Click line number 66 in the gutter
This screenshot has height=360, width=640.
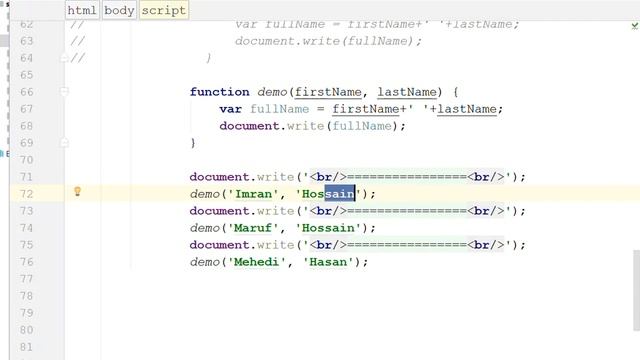click(x=27, y=92)
